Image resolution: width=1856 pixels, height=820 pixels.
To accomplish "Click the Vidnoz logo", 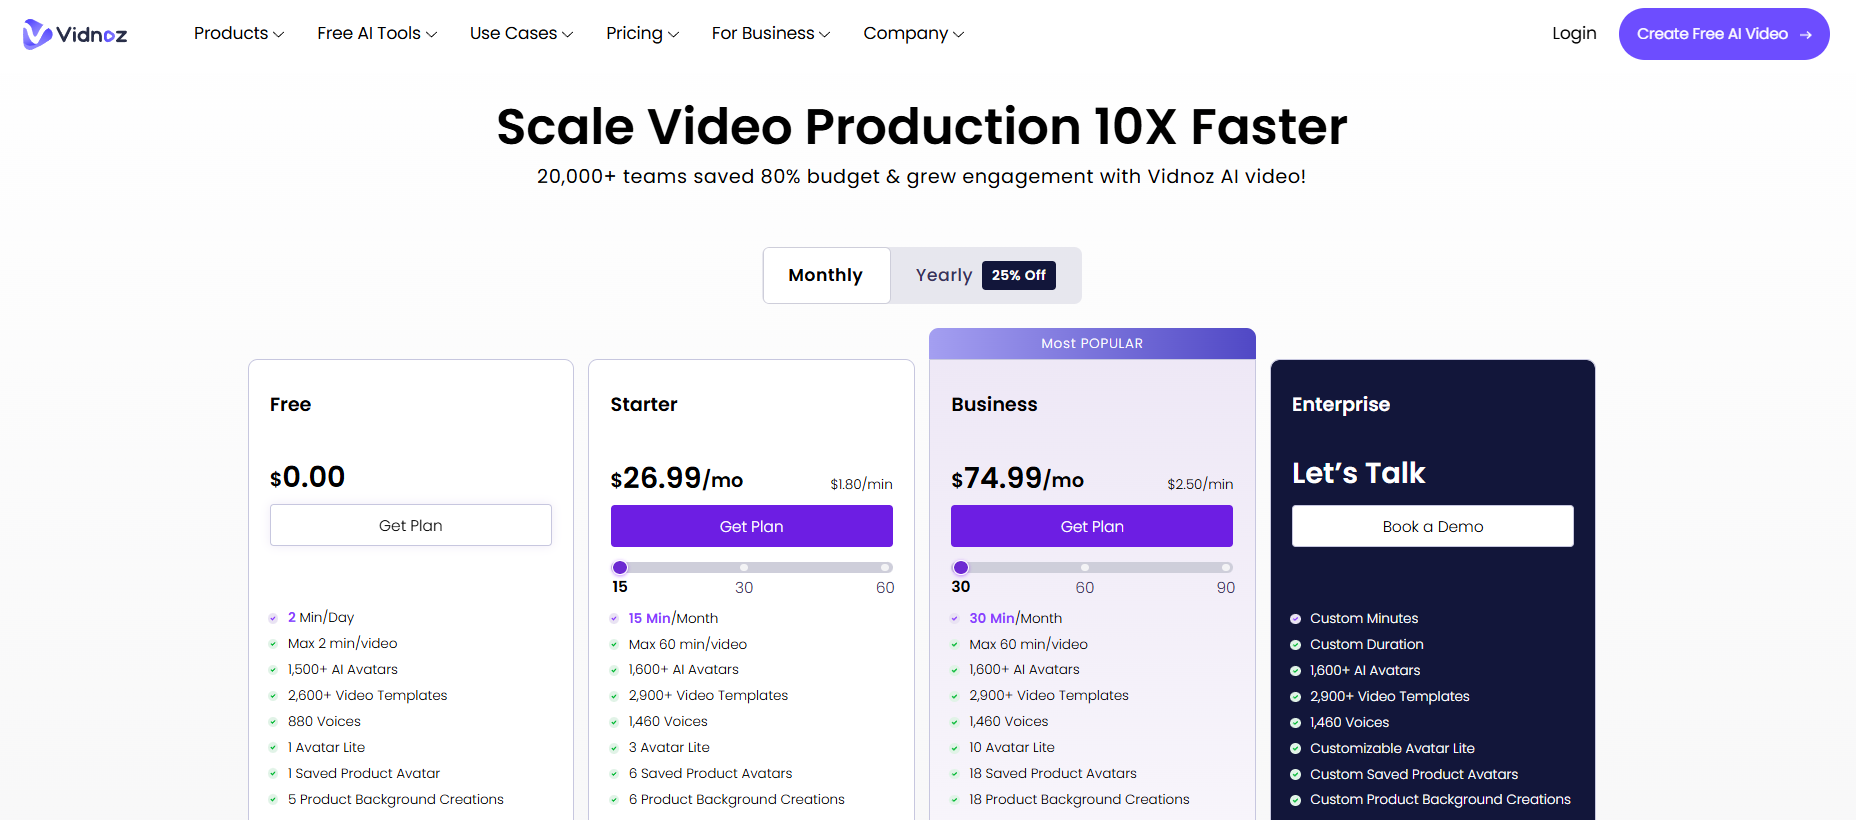I will point(75,34).
